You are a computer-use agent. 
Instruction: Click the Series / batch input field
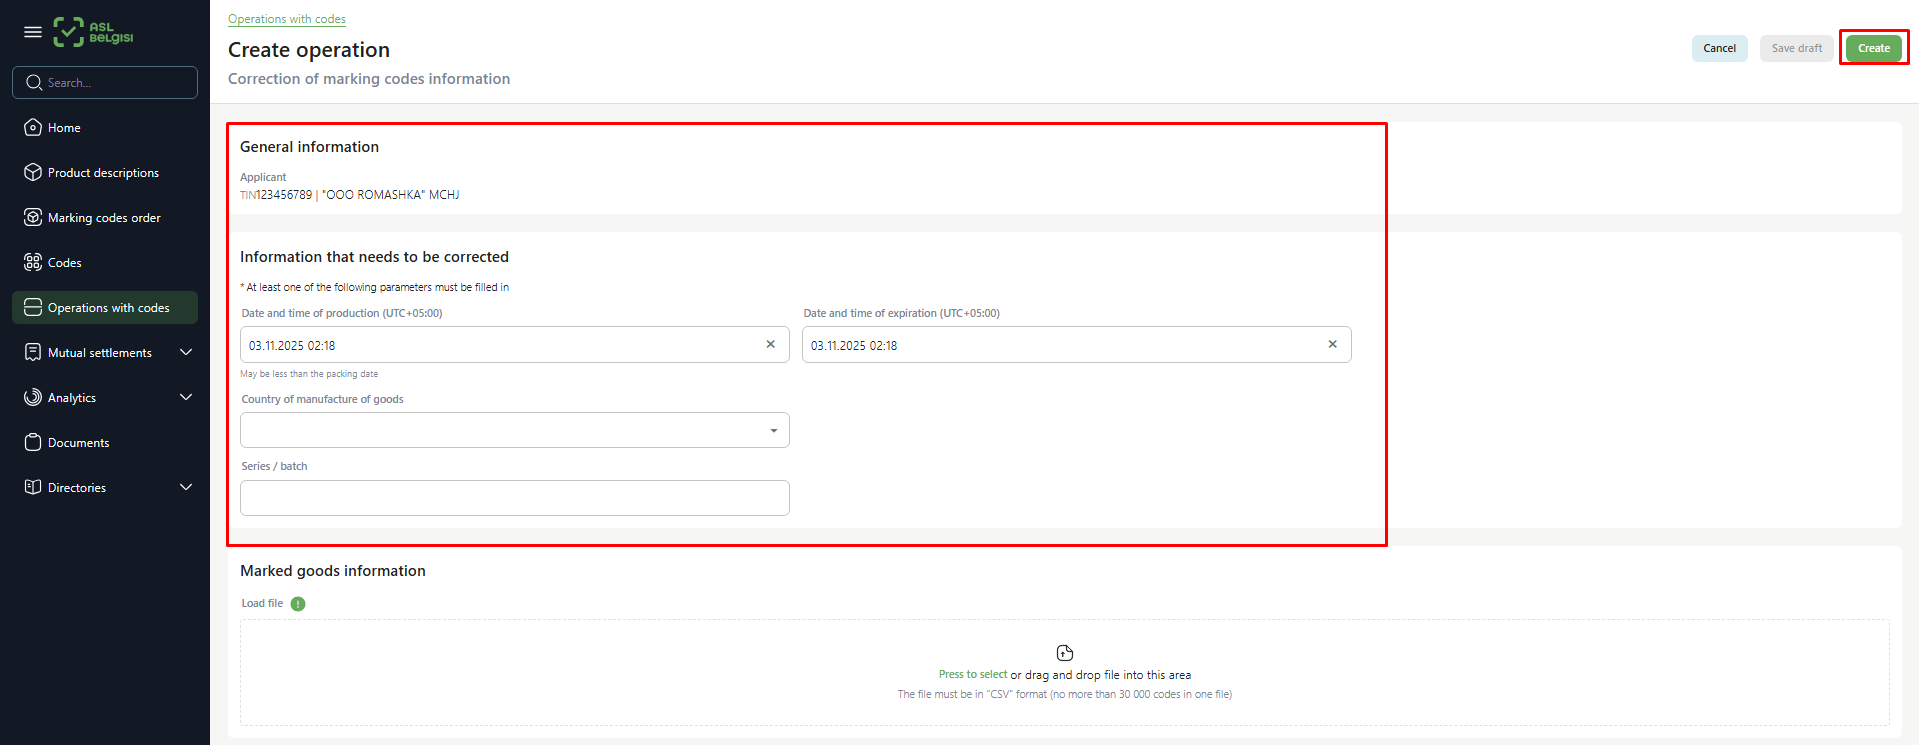(514, 498)
